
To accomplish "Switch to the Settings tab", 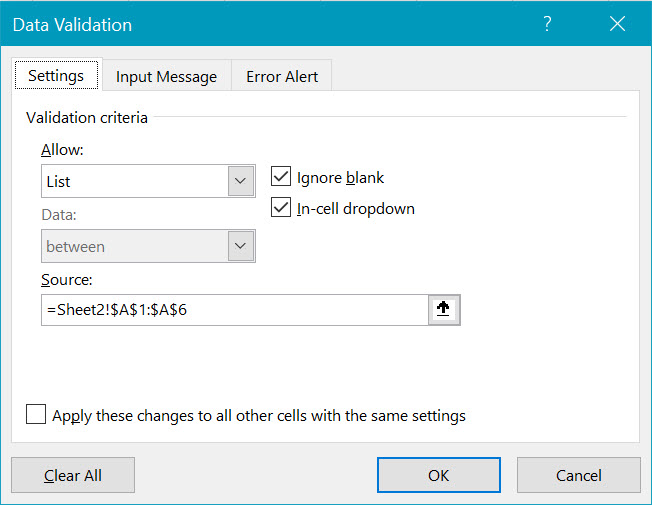I will pyautogui.click(x=56, y=76).
